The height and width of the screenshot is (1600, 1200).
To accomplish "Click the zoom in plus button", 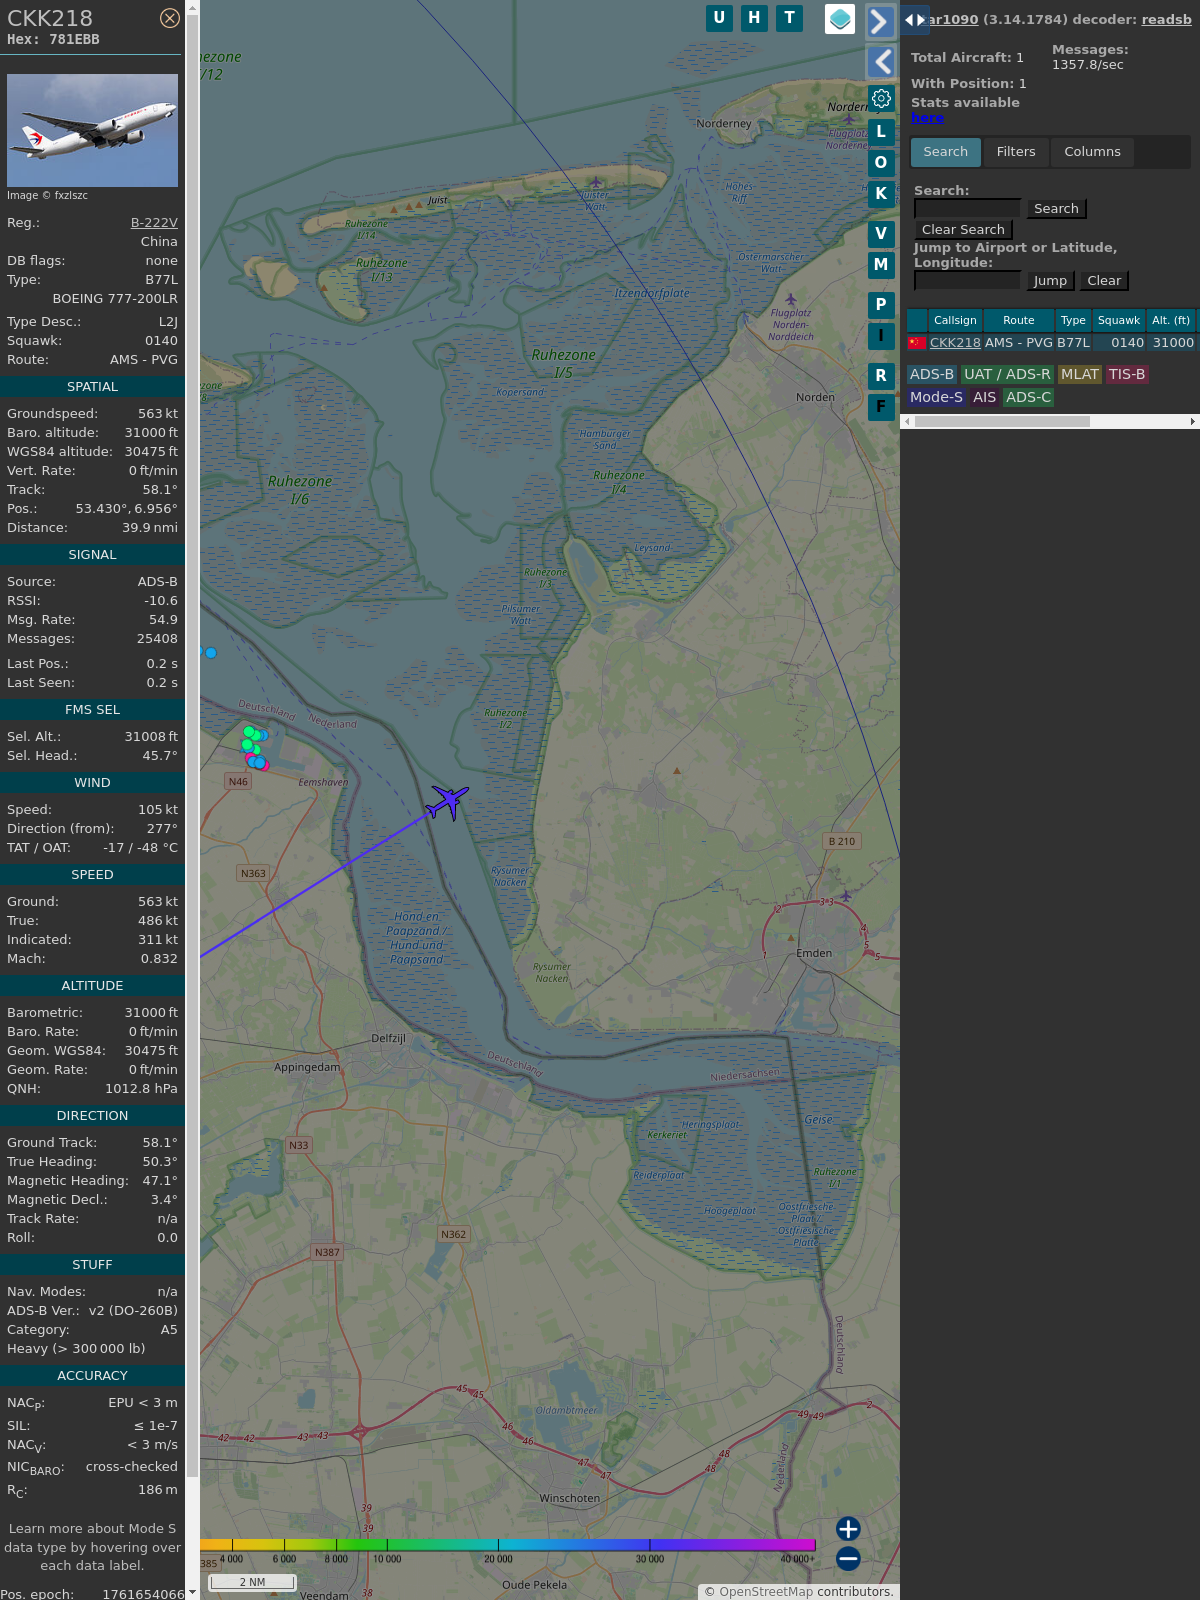I will (848, 1528).
